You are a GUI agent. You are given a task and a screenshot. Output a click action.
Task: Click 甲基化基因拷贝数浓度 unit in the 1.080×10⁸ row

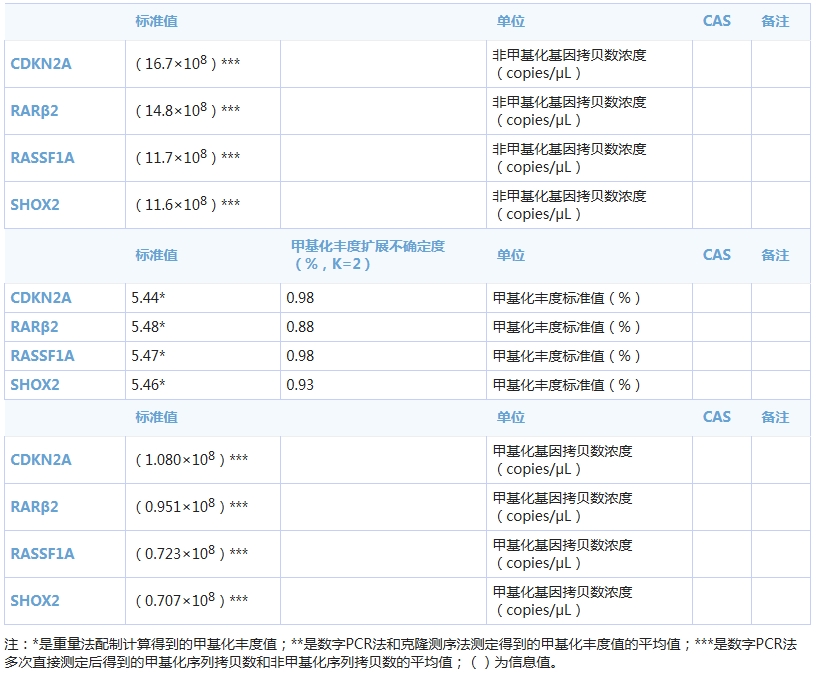[x=562, y=460]
